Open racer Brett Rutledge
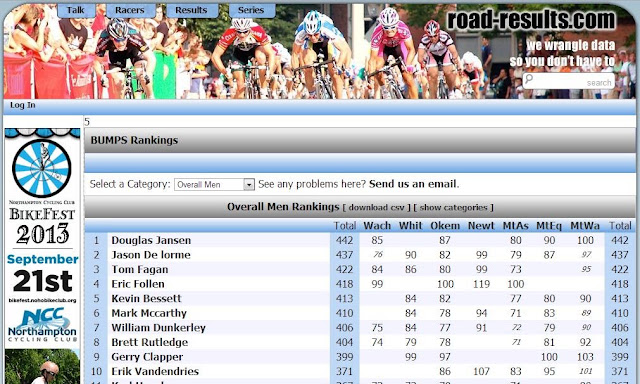This screenshot has width=640, height=384. click(150, 342)
